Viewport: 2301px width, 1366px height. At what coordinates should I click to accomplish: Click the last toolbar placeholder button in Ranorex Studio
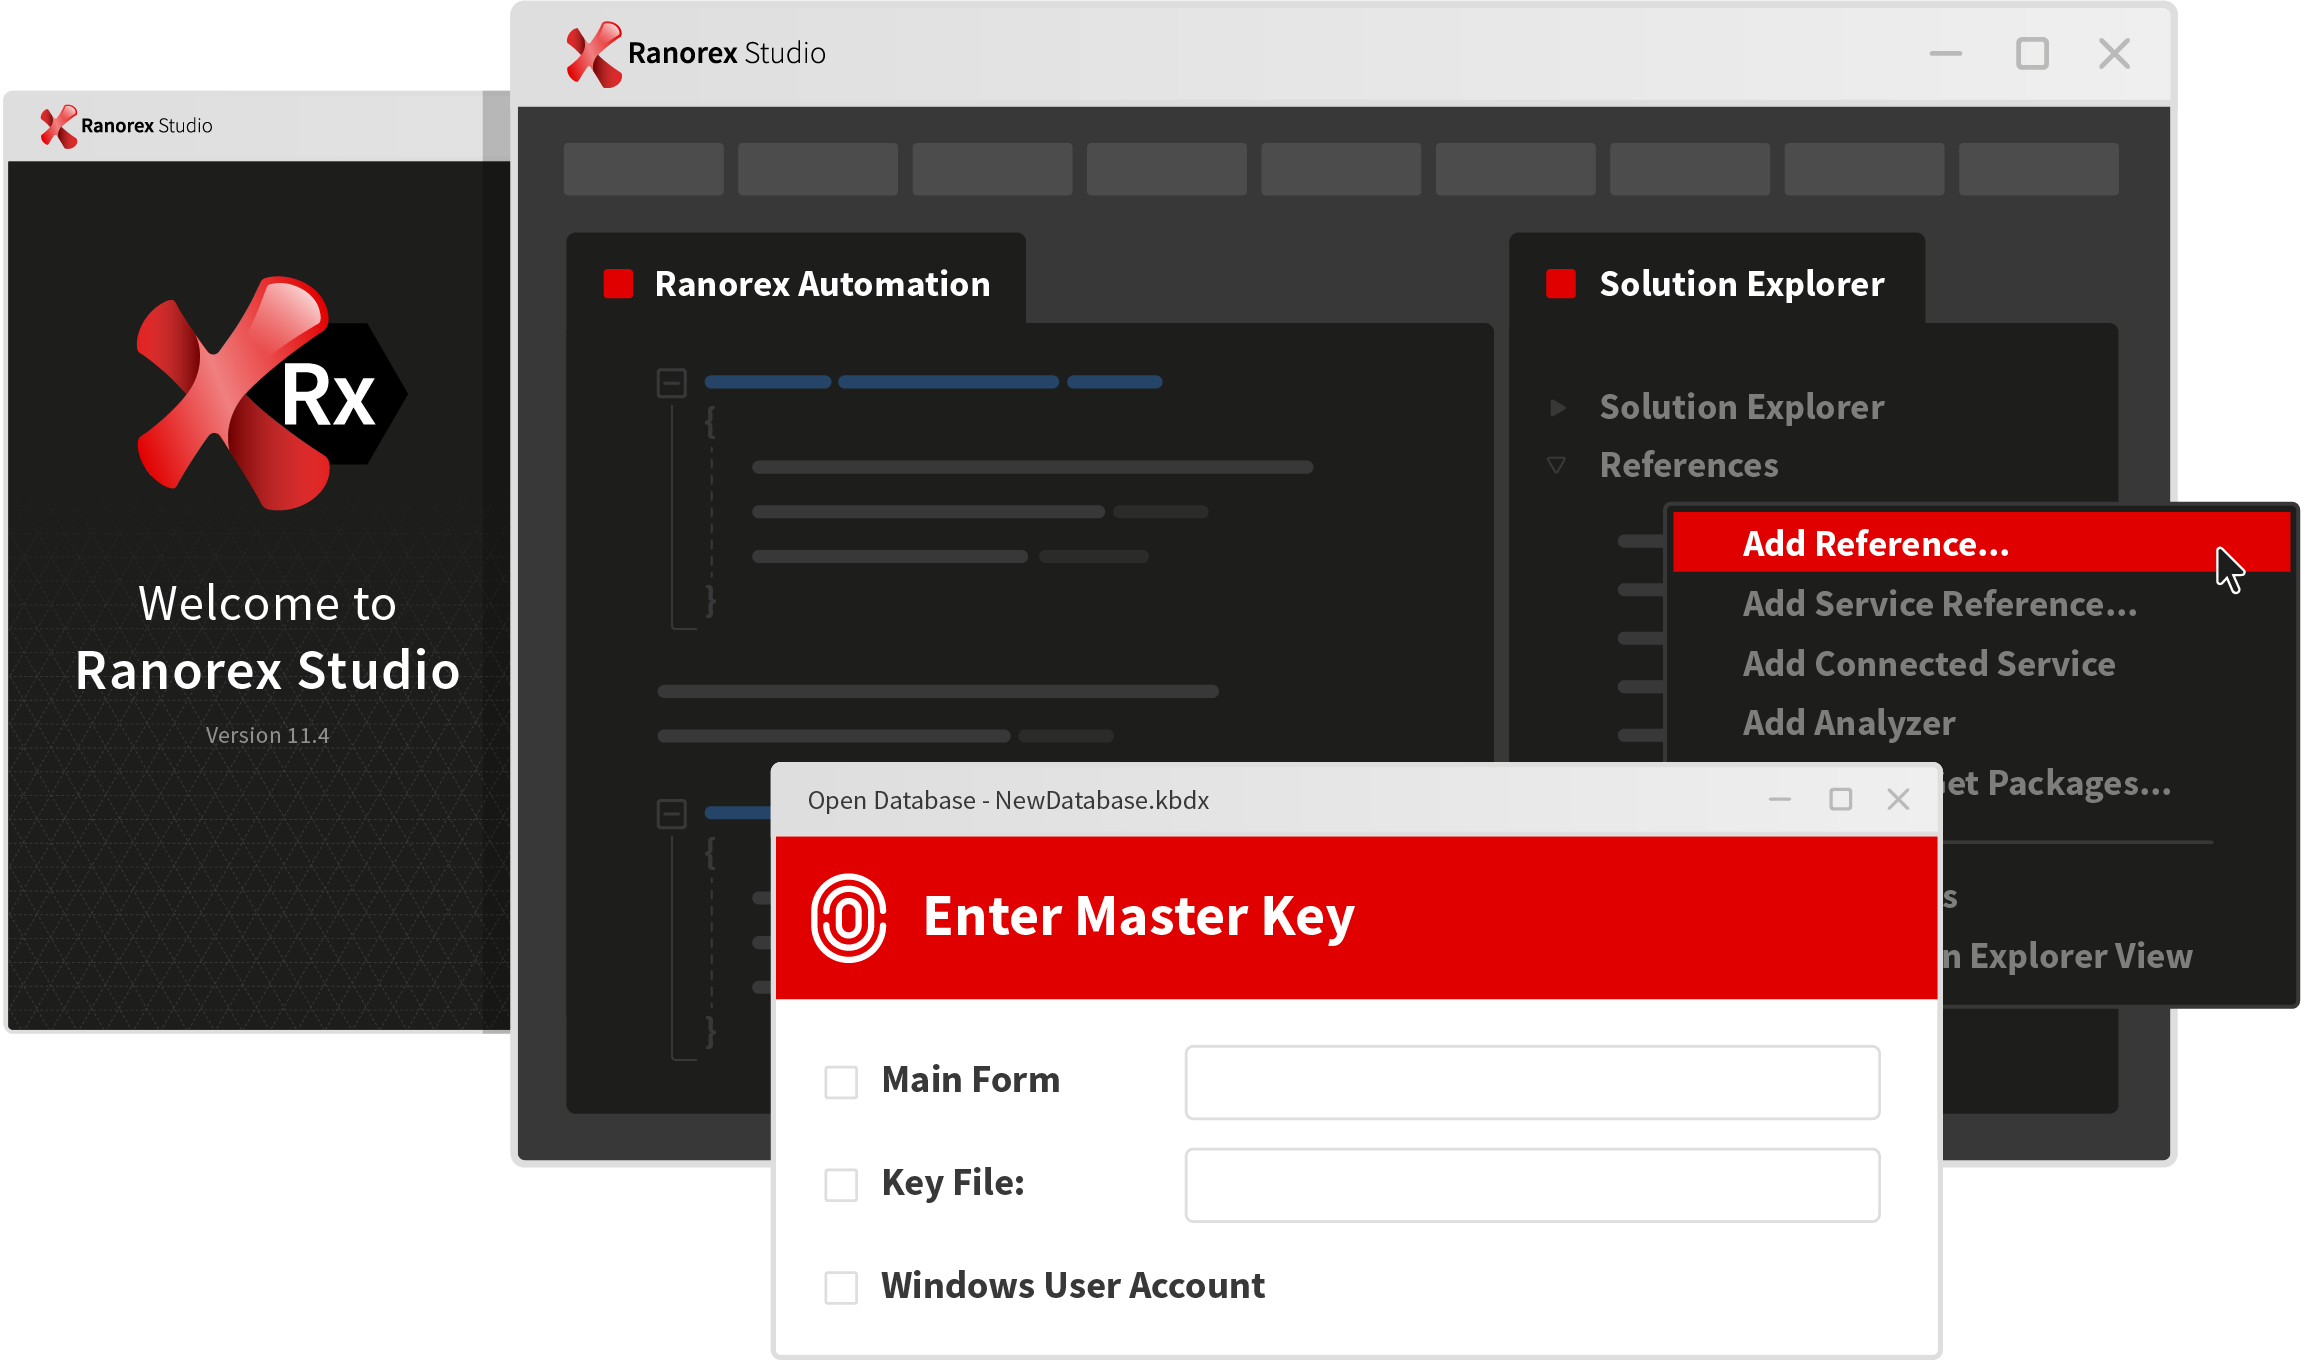pyautogui.click(x=2038, y=169)
